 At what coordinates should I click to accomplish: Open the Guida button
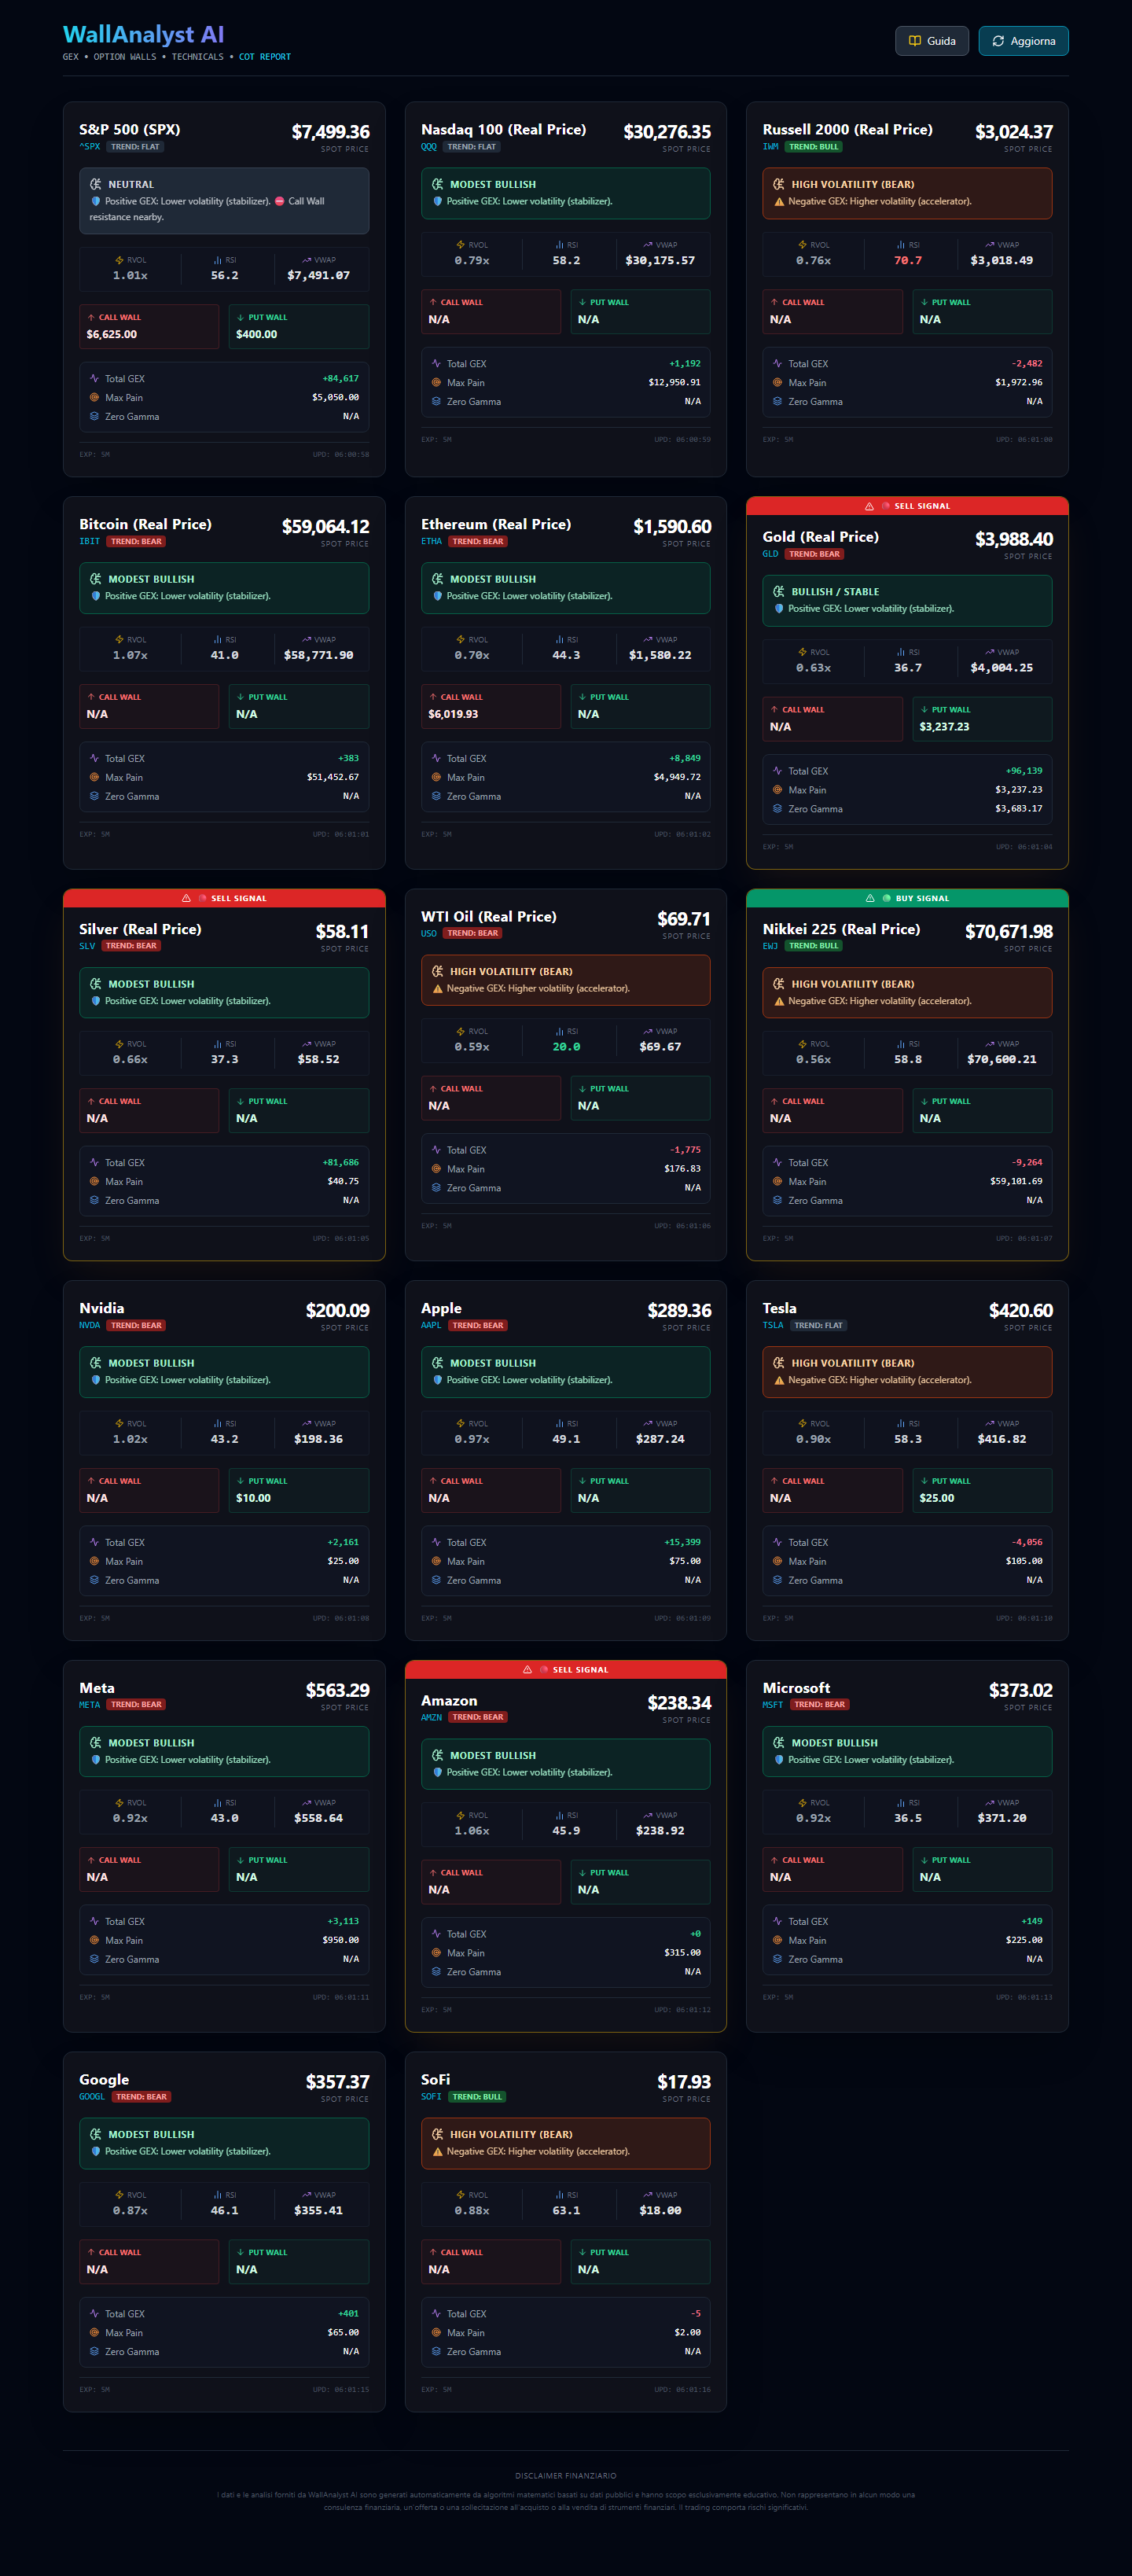click(932, 41)
